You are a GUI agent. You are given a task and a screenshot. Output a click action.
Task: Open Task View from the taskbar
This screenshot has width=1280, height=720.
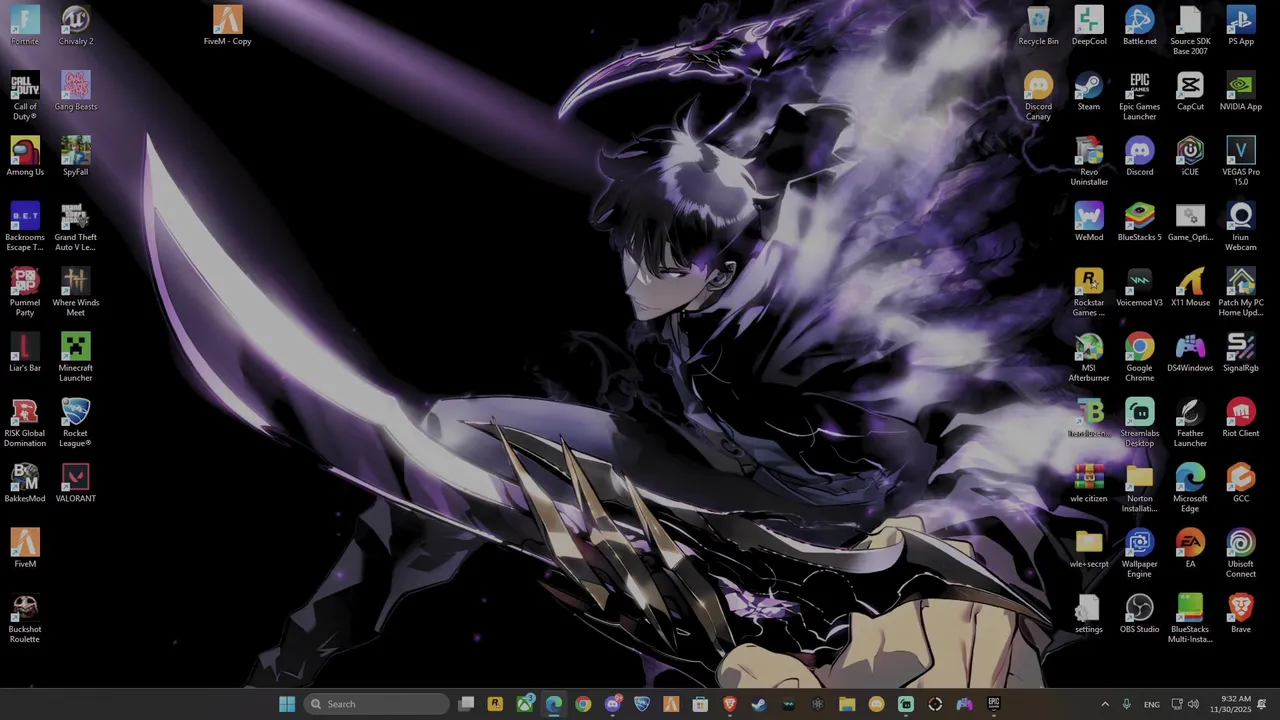pyautogui.click(x=466, y=704)
